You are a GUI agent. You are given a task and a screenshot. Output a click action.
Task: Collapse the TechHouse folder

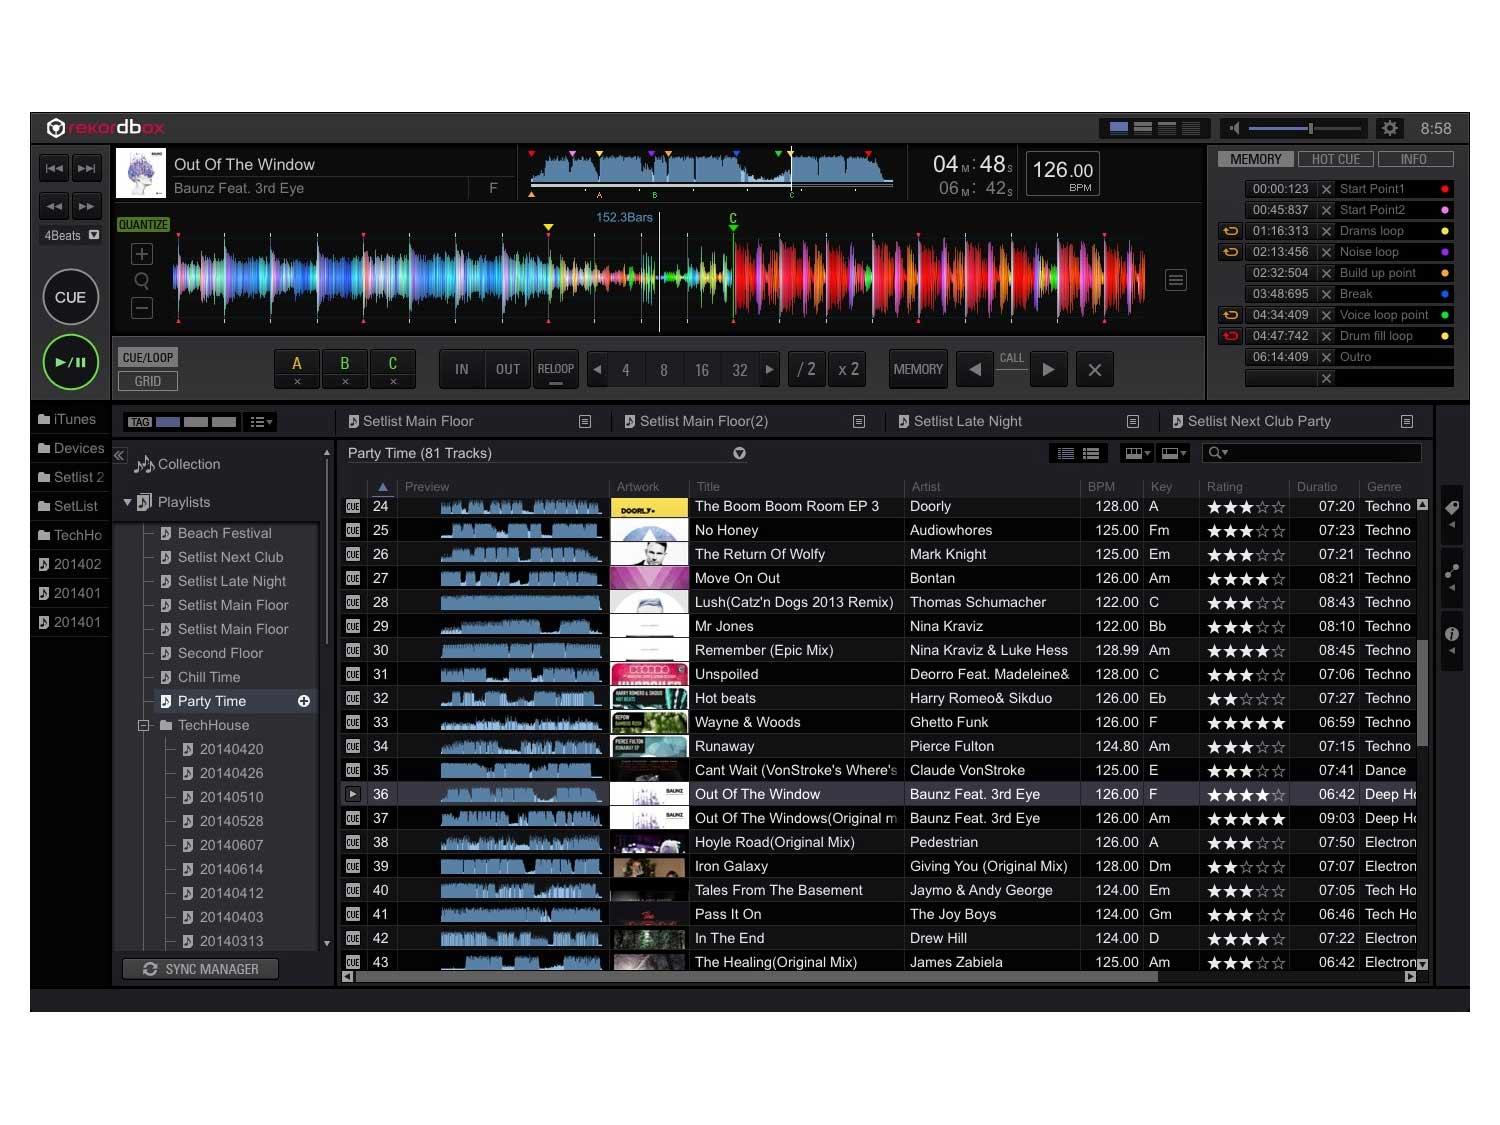(144, 725)
